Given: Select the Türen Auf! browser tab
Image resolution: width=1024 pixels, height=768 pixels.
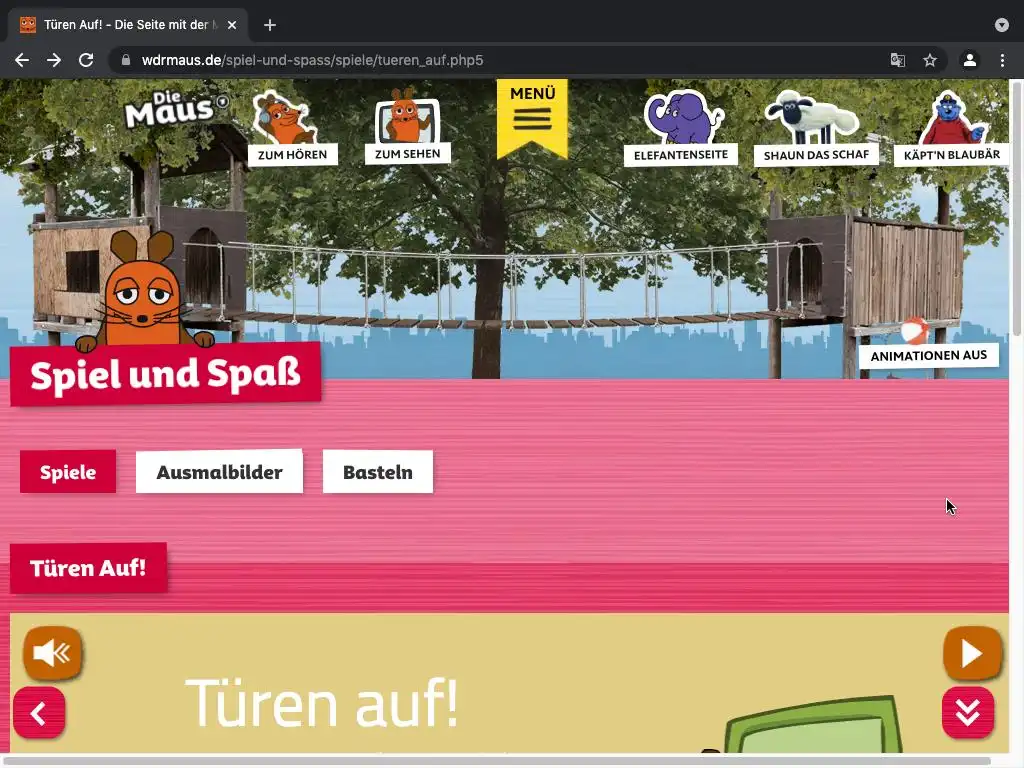Looking at the screenshot, I should point(127,25).
